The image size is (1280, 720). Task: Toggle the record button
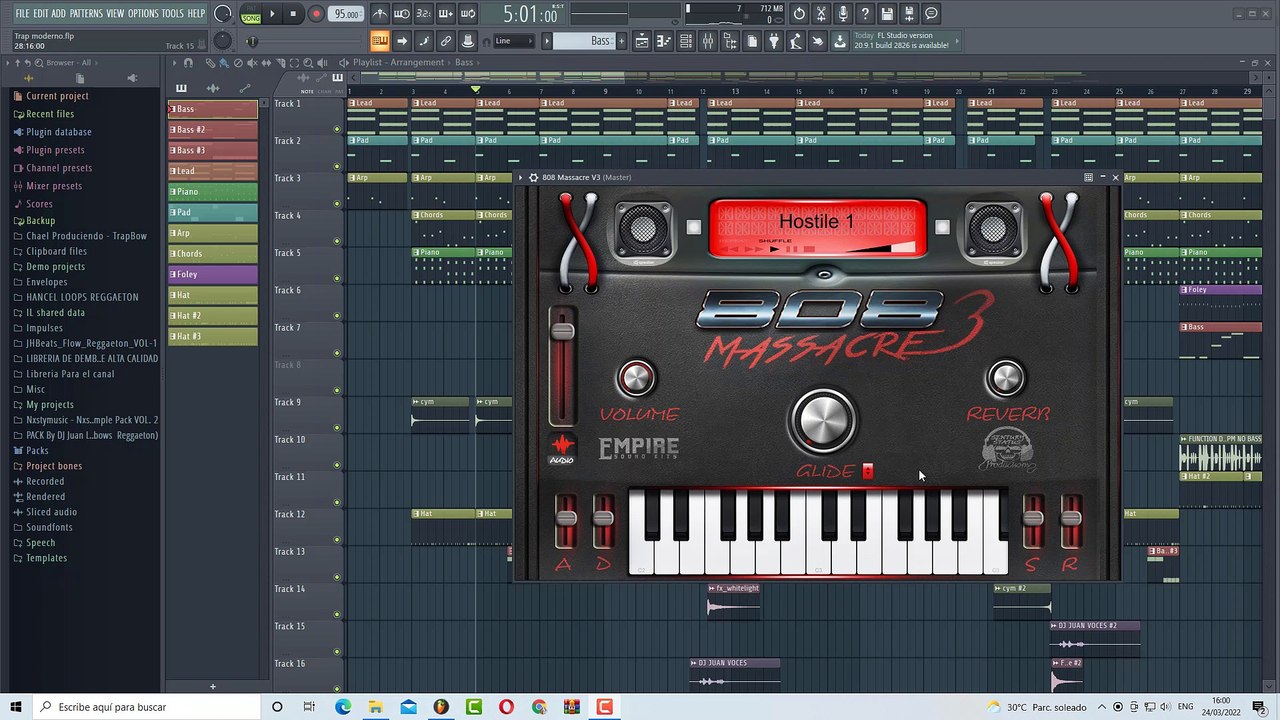click(x=316, y=14)
